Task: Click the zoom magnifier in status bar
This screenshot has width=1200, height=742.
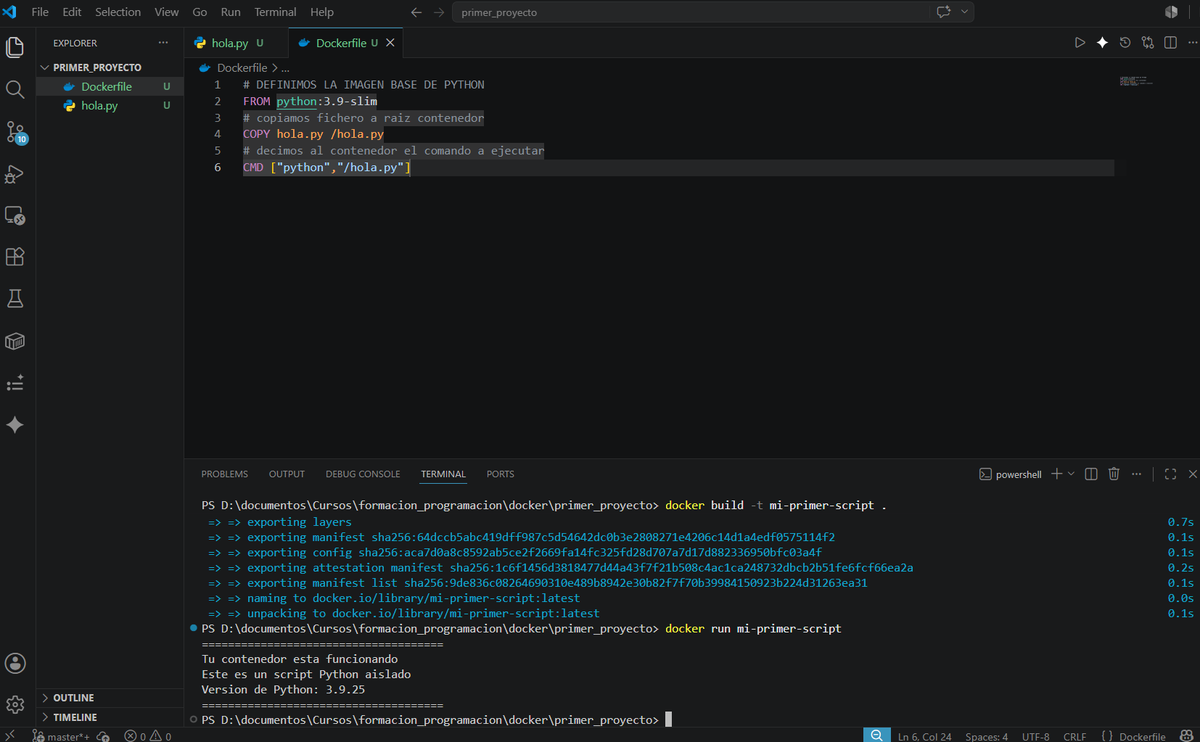Action: coord(876,735)
